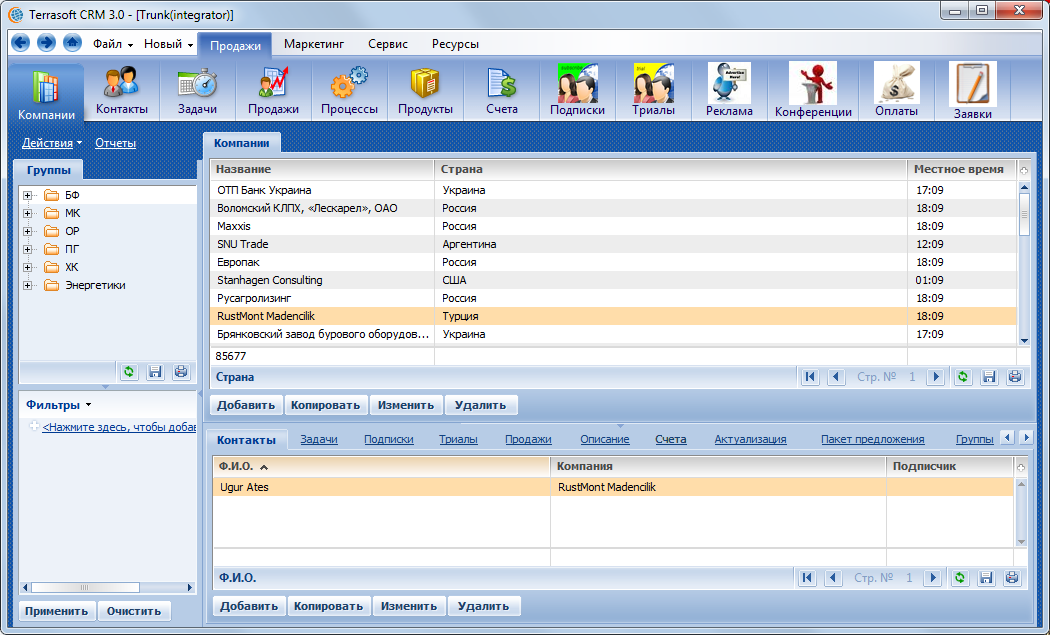1050x635 pixels.
Task: Click the filters panel horizontal scrollbar
Action: coord(84,587)
